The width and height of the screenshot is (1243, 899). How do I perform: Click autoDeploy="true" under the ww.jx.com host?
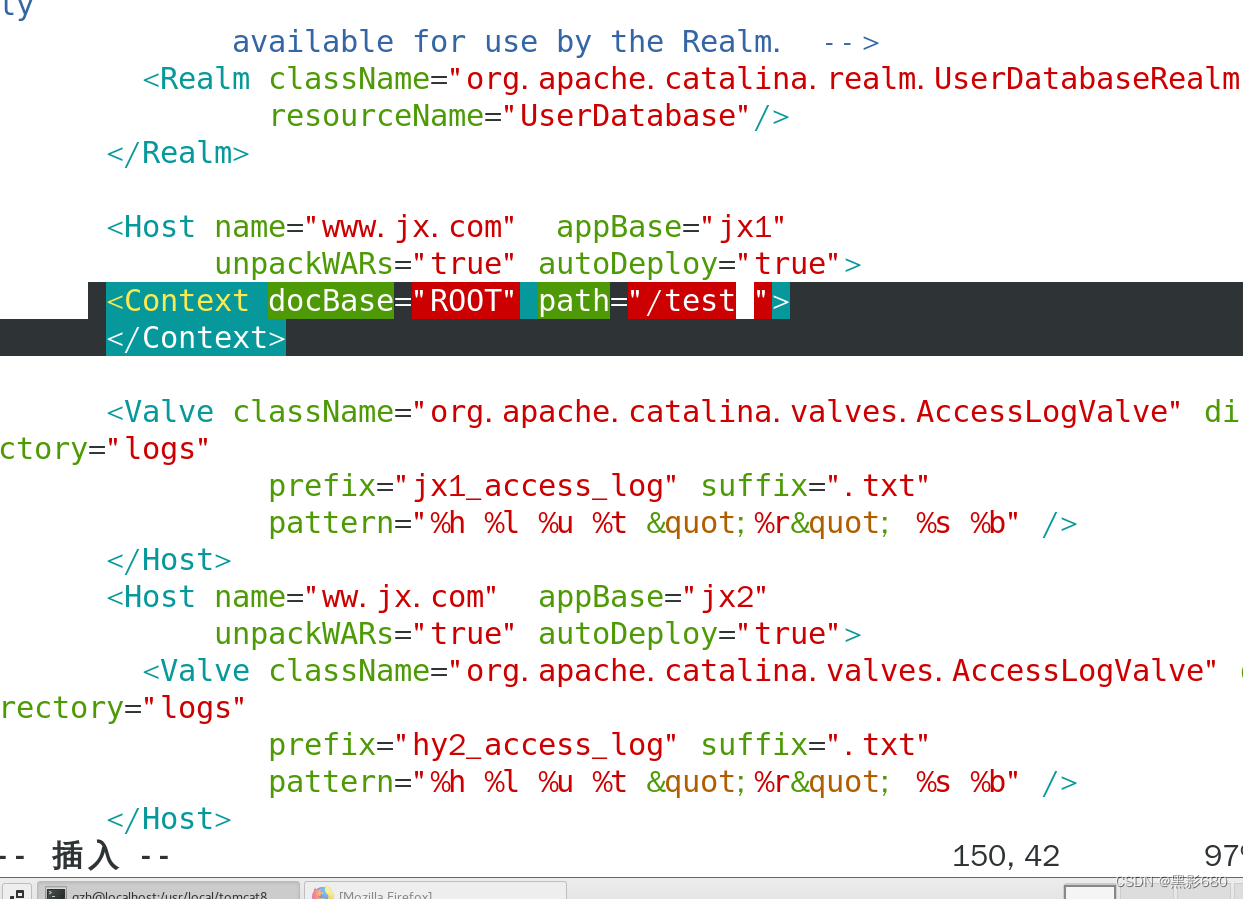coord(690,634)
